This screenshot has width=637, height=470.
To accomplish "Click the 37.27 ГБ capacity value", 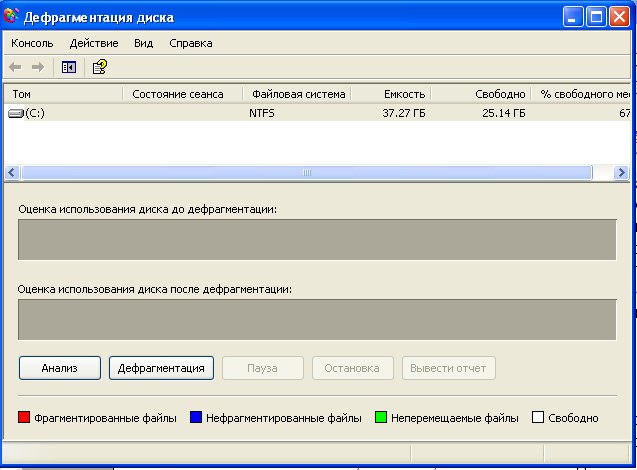I will pos(403,113).
